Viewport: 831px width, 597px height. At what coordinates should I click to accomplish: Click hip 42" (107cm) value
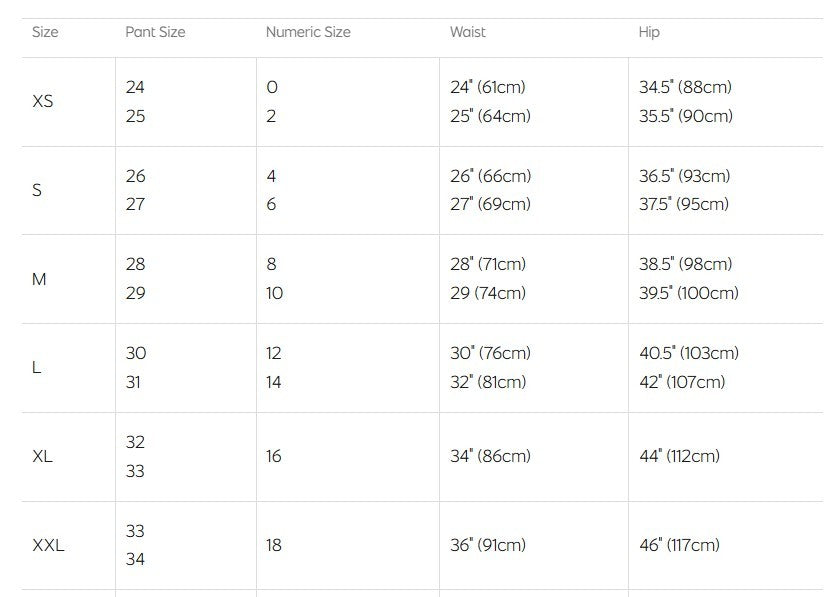(x=682, y=382)
